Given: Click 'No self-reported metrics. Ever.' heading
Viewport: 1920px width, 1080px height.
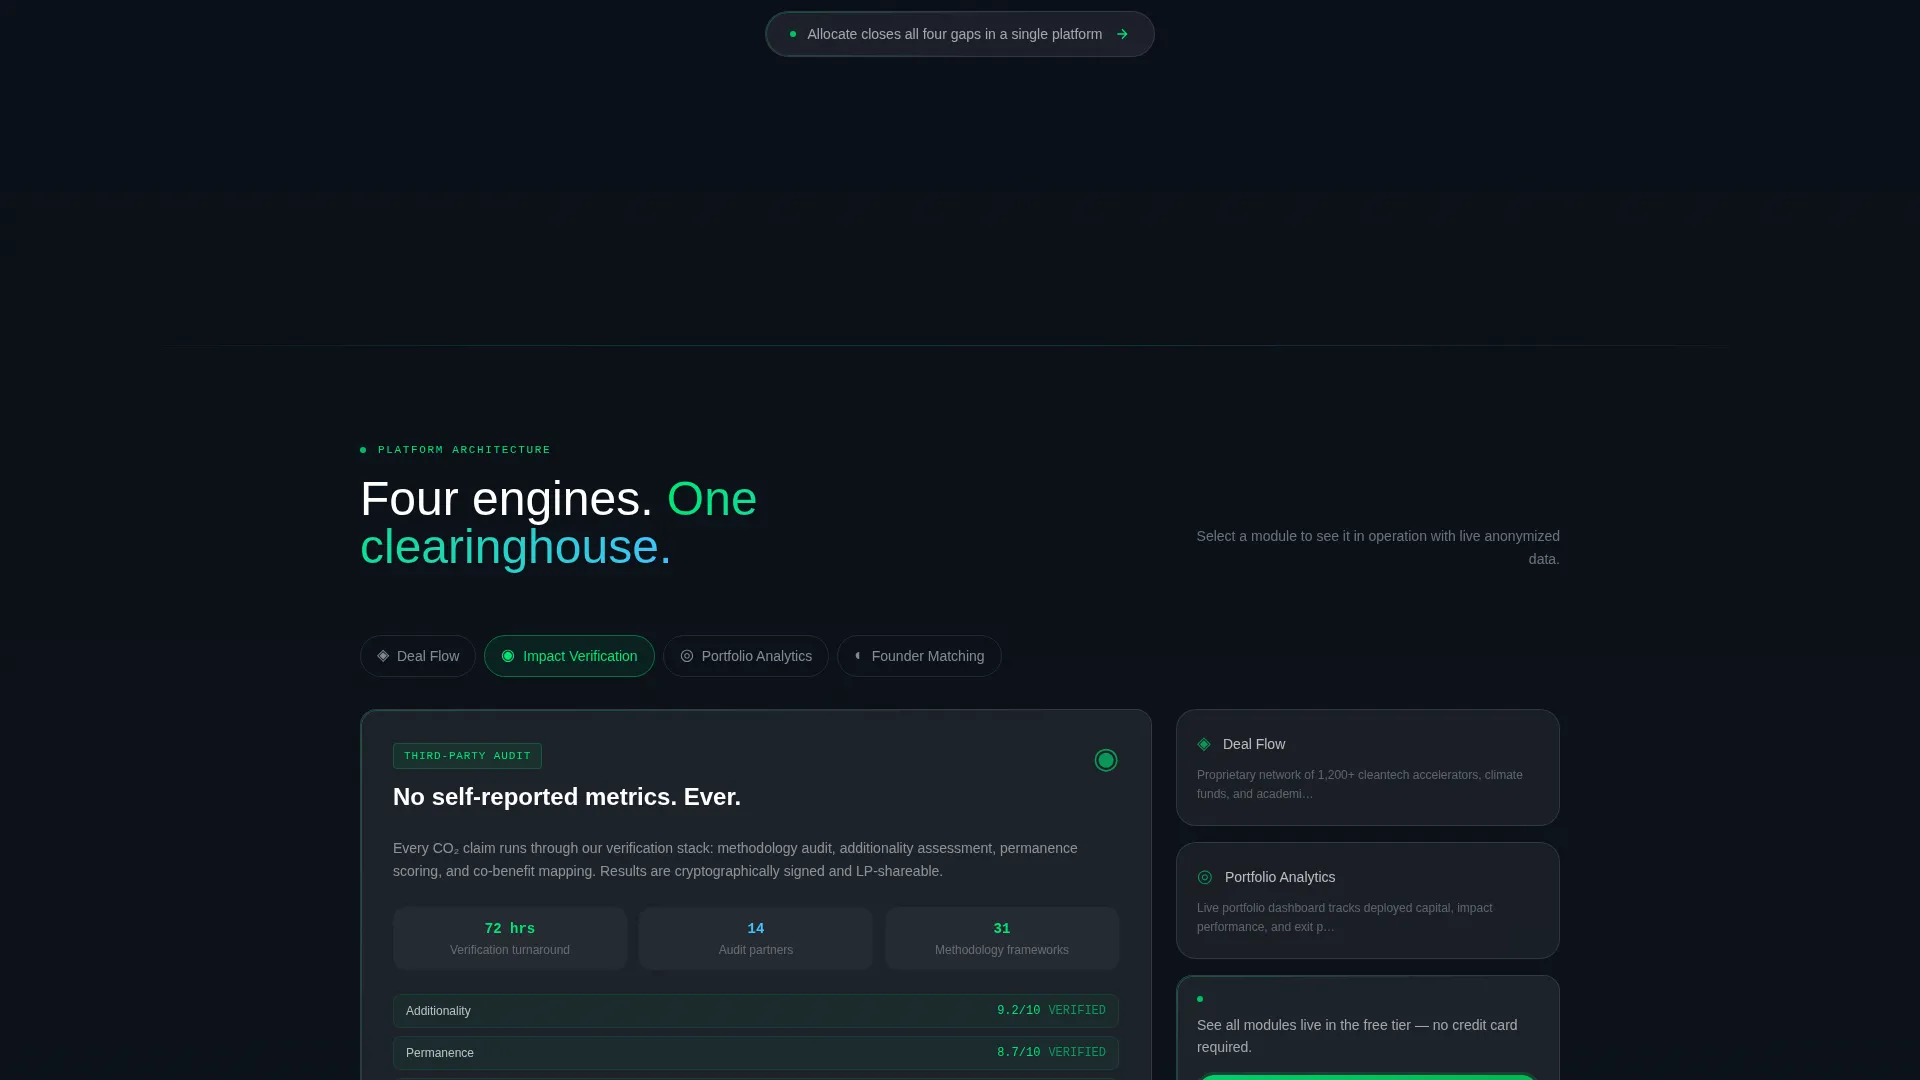Looking at the screenshot, I should click(x=567, y=797).
